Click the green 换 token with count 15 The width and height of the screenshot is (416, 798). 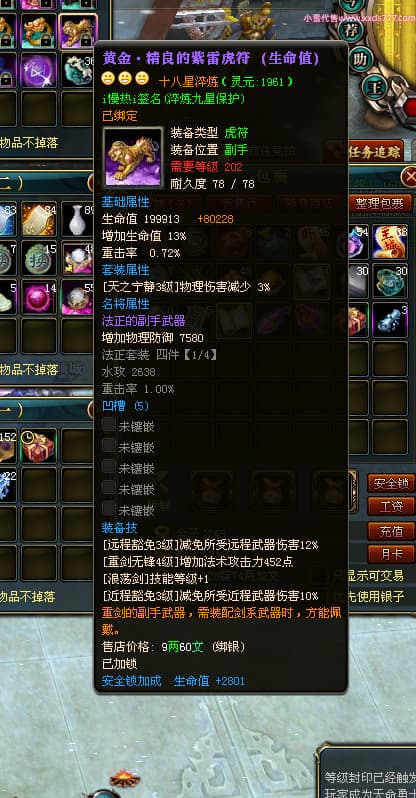pos(38,259)
